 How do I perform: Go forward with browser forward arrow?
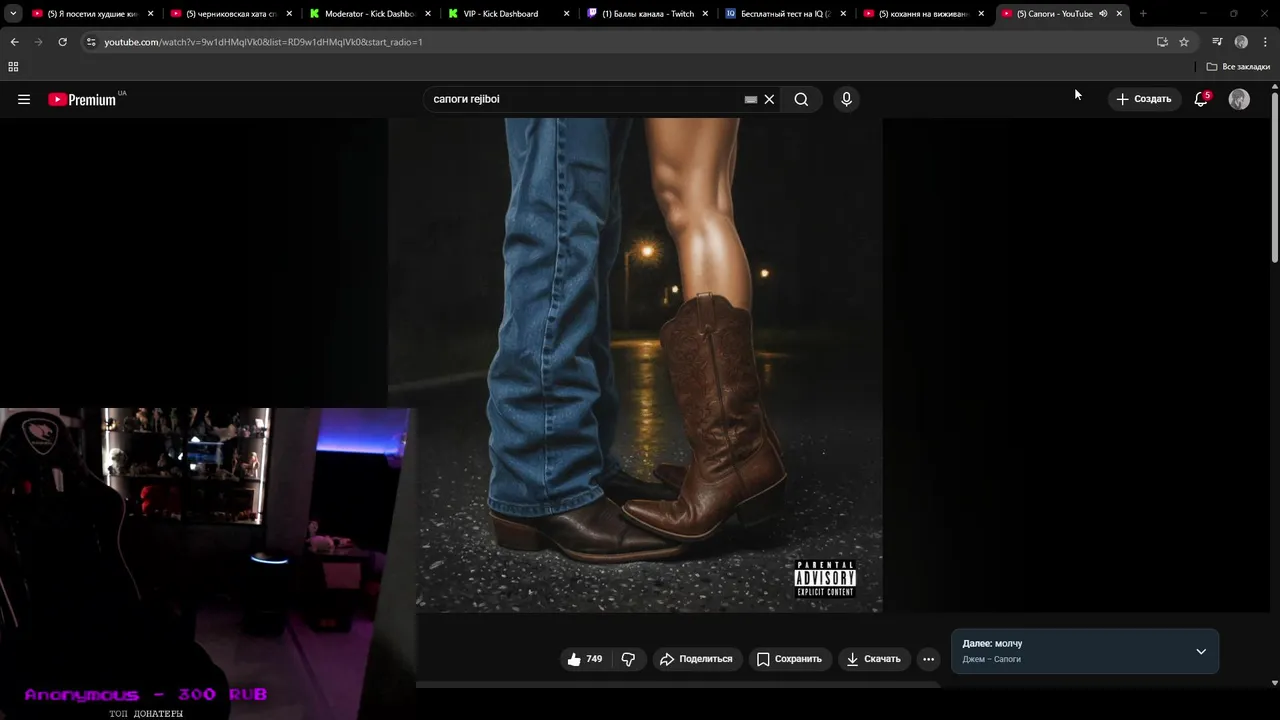coord(38,42)
